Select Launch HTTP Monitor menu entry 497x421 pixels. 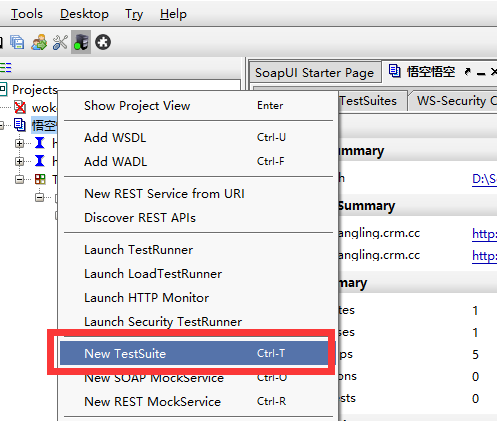pyautogui.click(x=198, y=298)
